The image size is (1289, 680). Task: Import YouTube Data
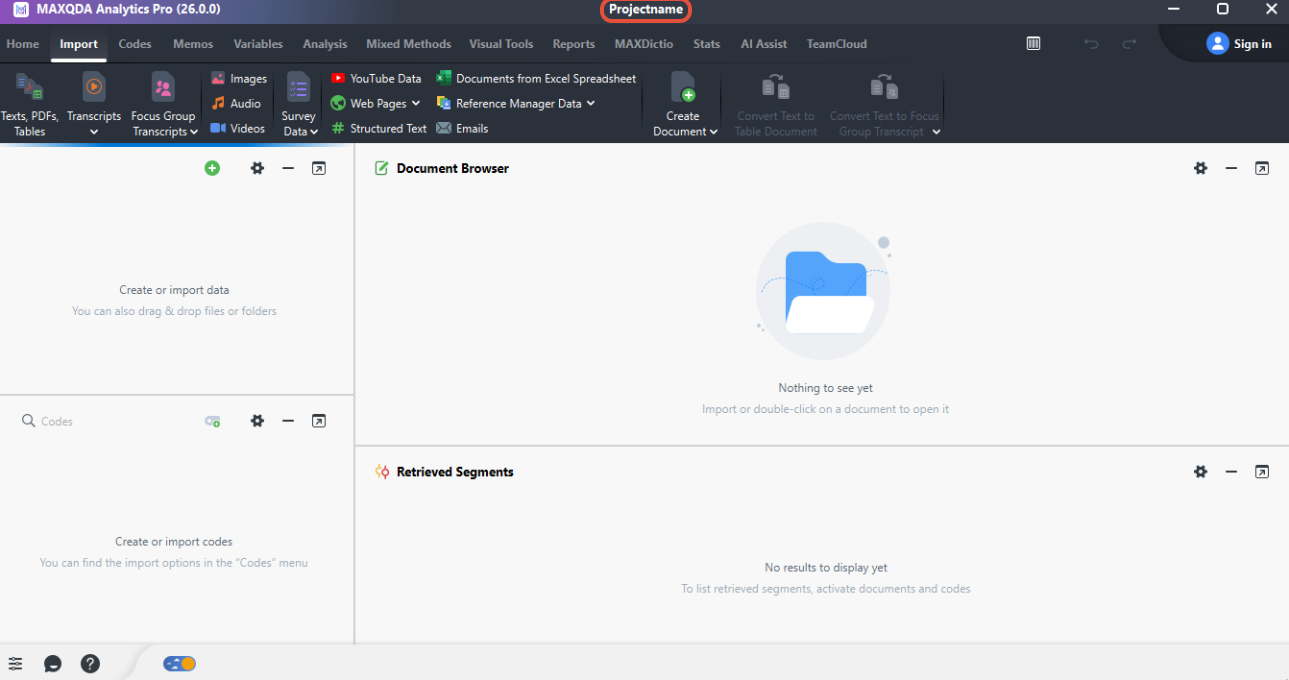[376, 79]
